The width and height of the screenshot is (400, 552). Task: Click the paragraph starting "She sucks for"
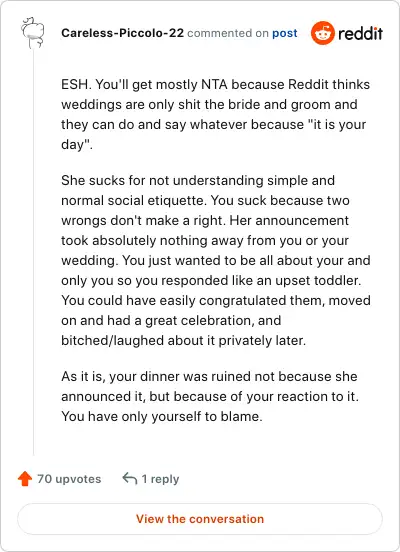coord(216,260)
